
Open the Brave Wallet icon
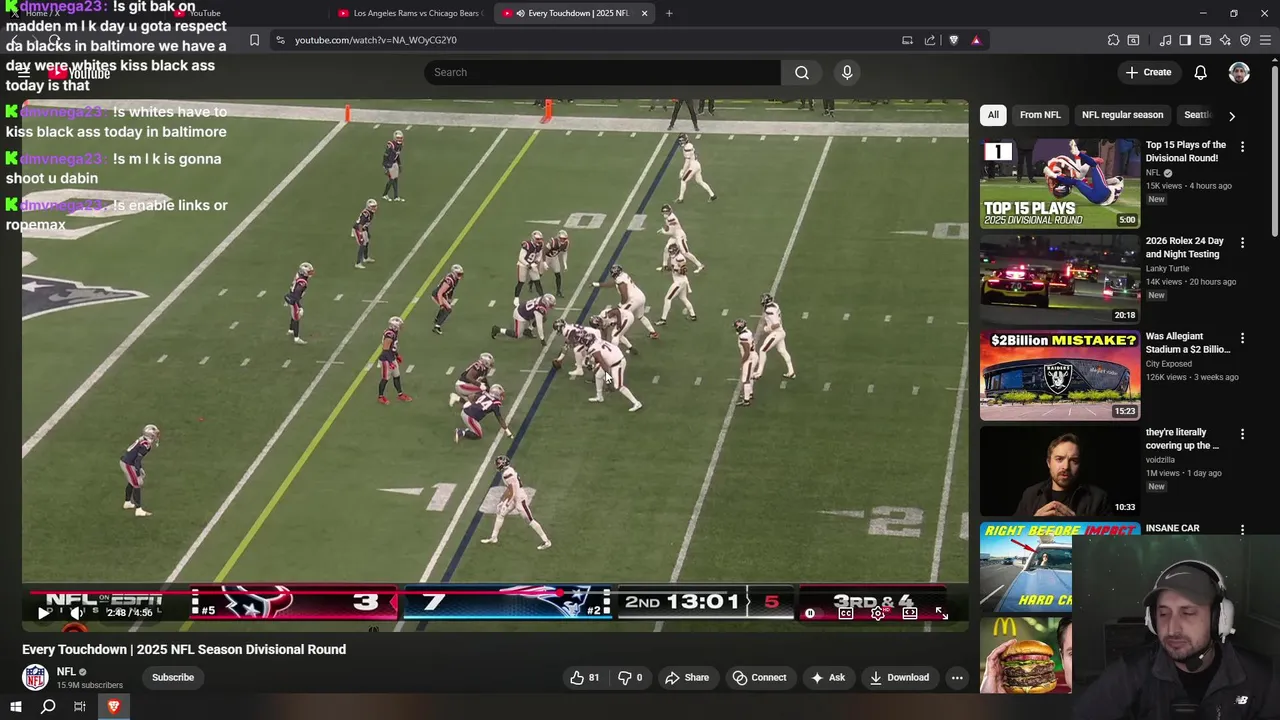[x=1205, y=40]
